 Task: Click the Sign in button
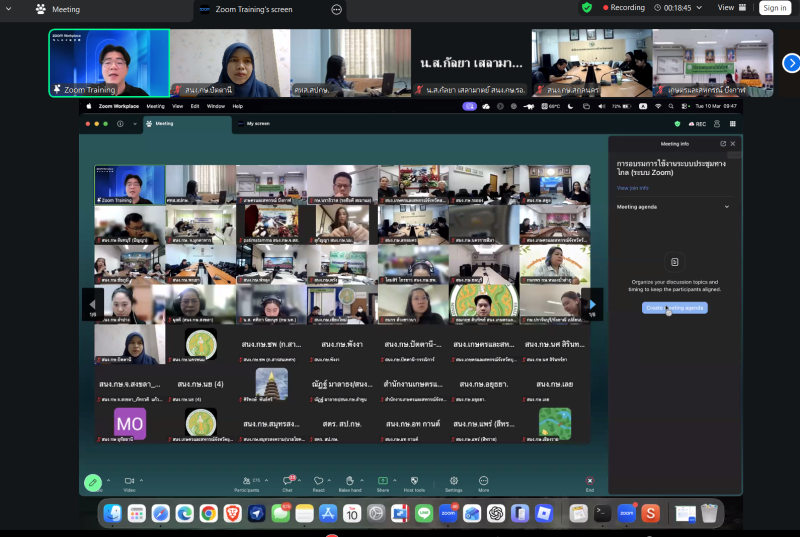click(x=774, y=8)
